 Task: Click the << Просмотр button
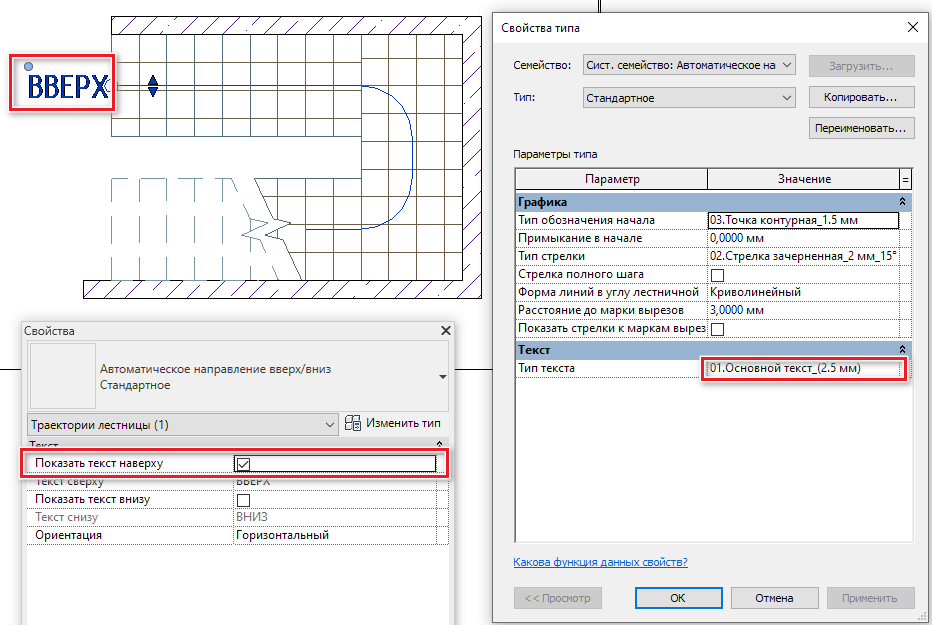coord(558,598)
